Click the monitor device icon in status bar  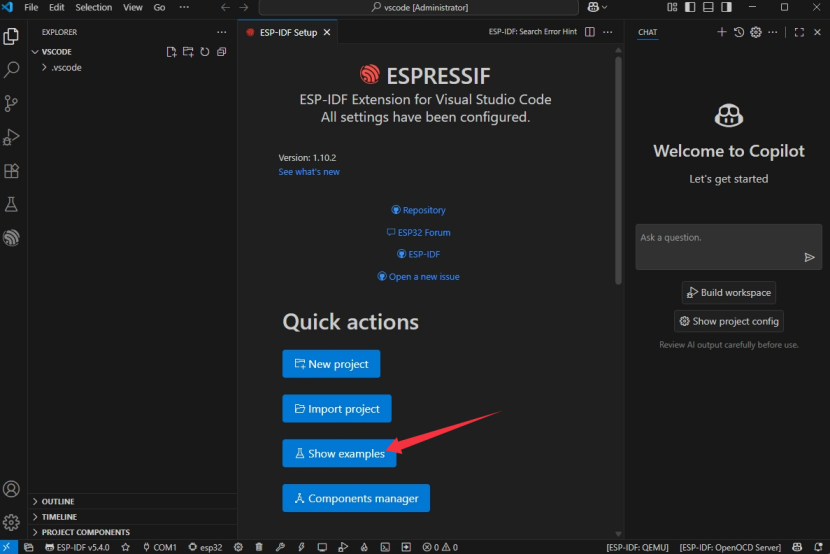[322, 547]
